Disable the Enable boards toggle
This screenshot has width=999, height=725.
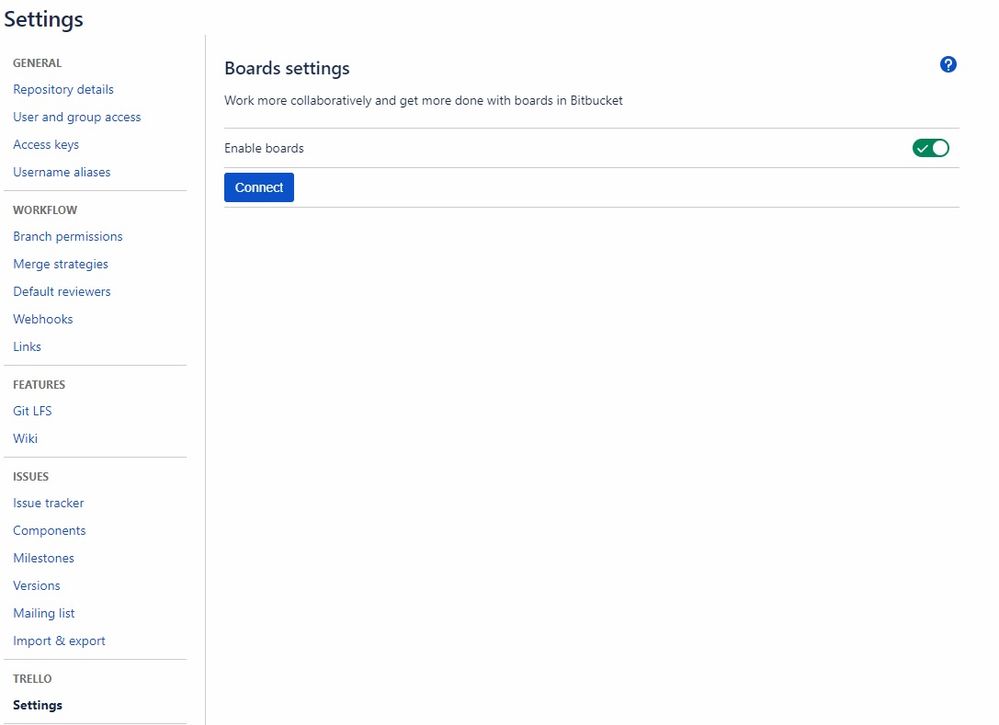(x=930, y=148)
